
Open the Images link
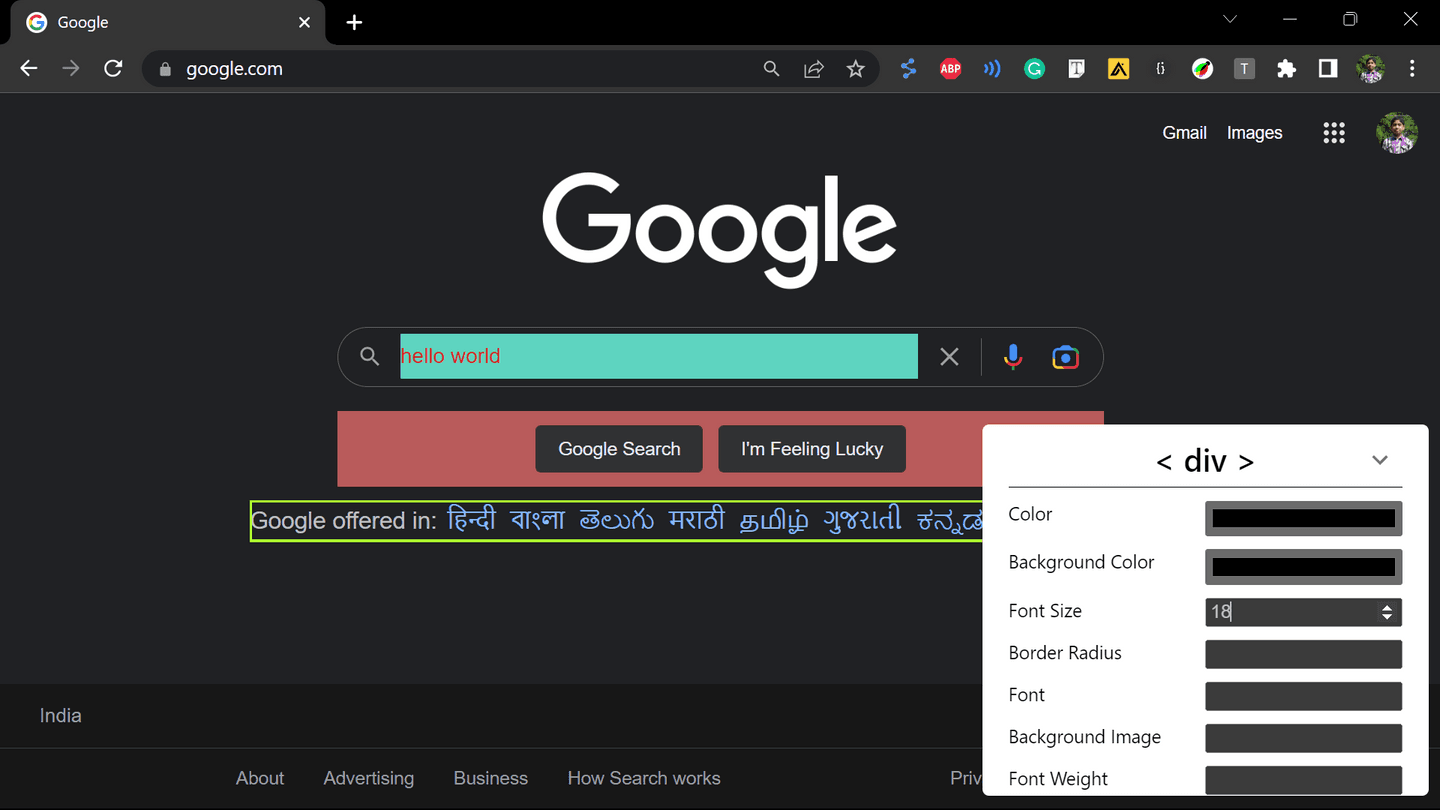click(1254, 133)
